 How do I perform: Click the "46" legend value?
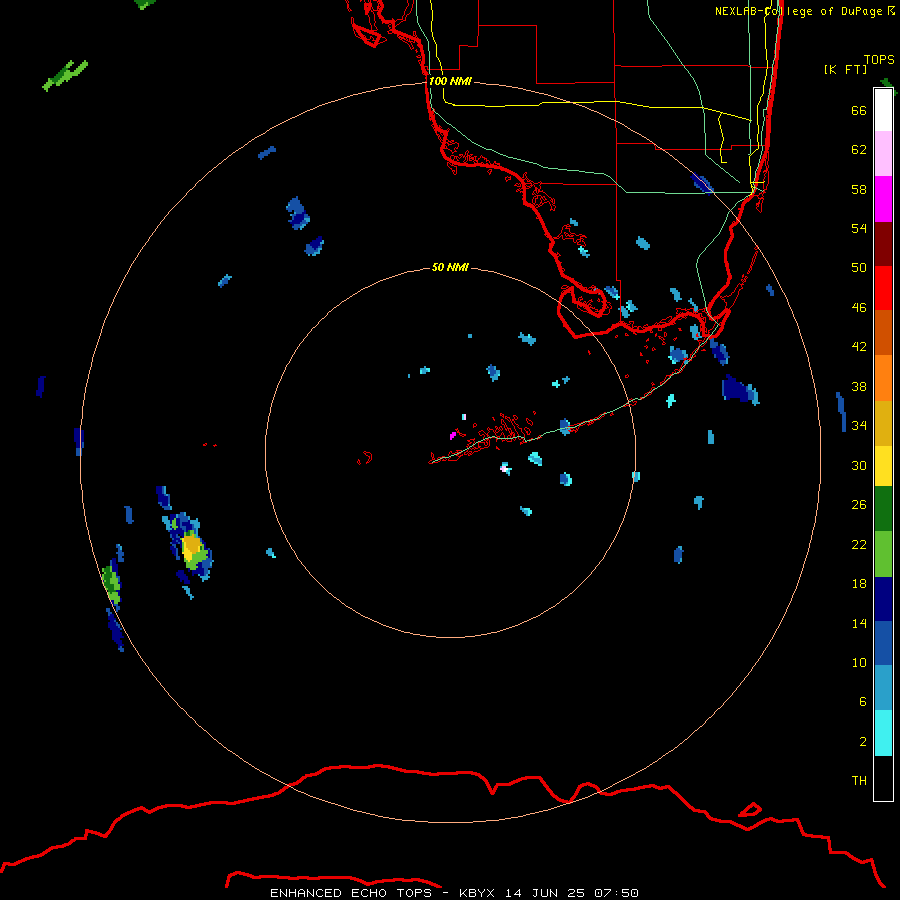tap(859, 308)
